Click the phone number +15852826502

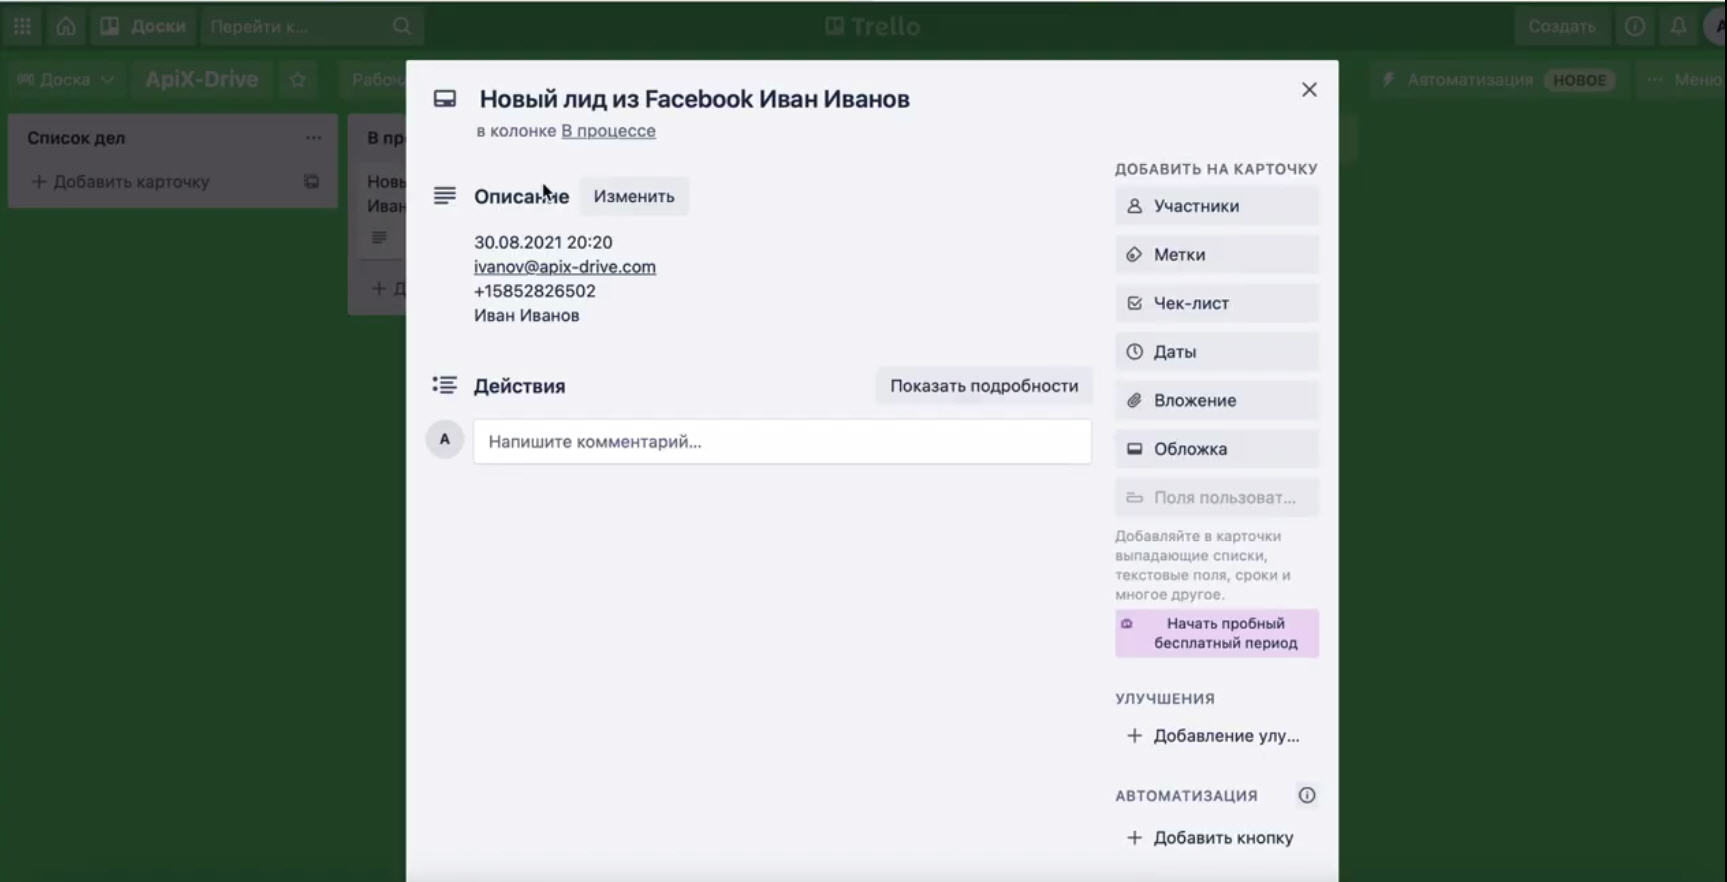[535, 291]
